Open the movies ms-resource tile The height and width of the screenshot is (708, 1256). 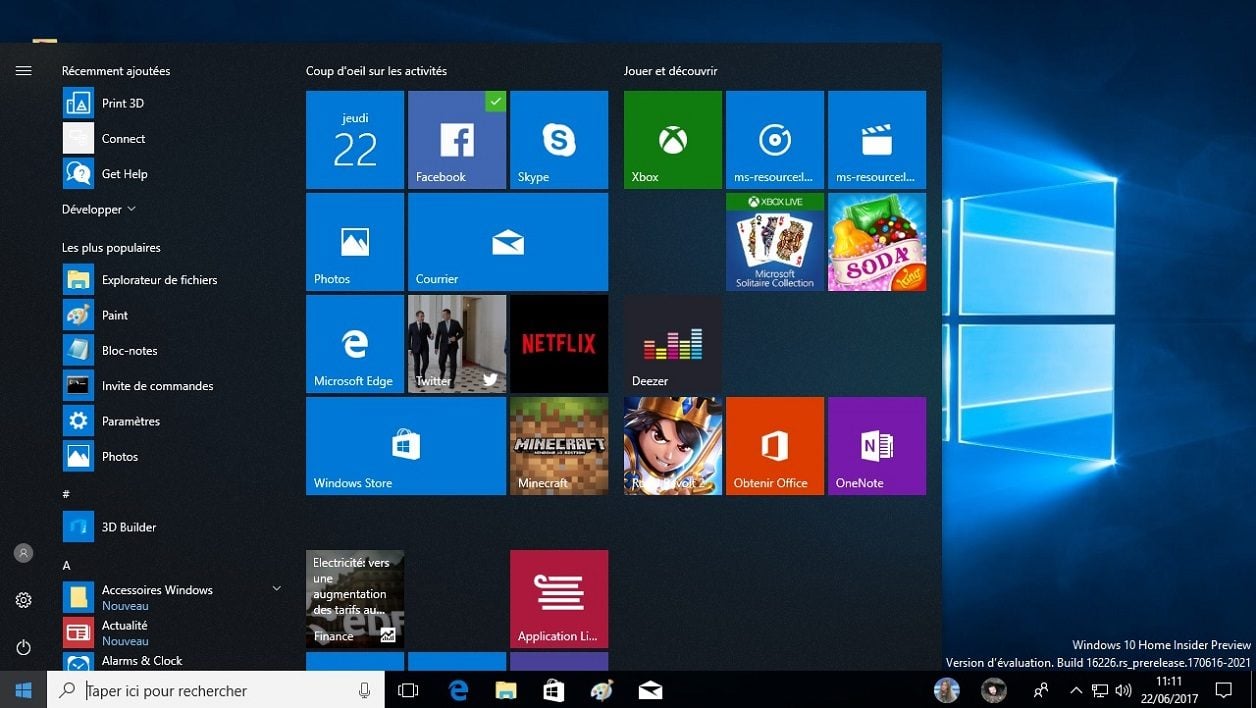pos(877,140)
